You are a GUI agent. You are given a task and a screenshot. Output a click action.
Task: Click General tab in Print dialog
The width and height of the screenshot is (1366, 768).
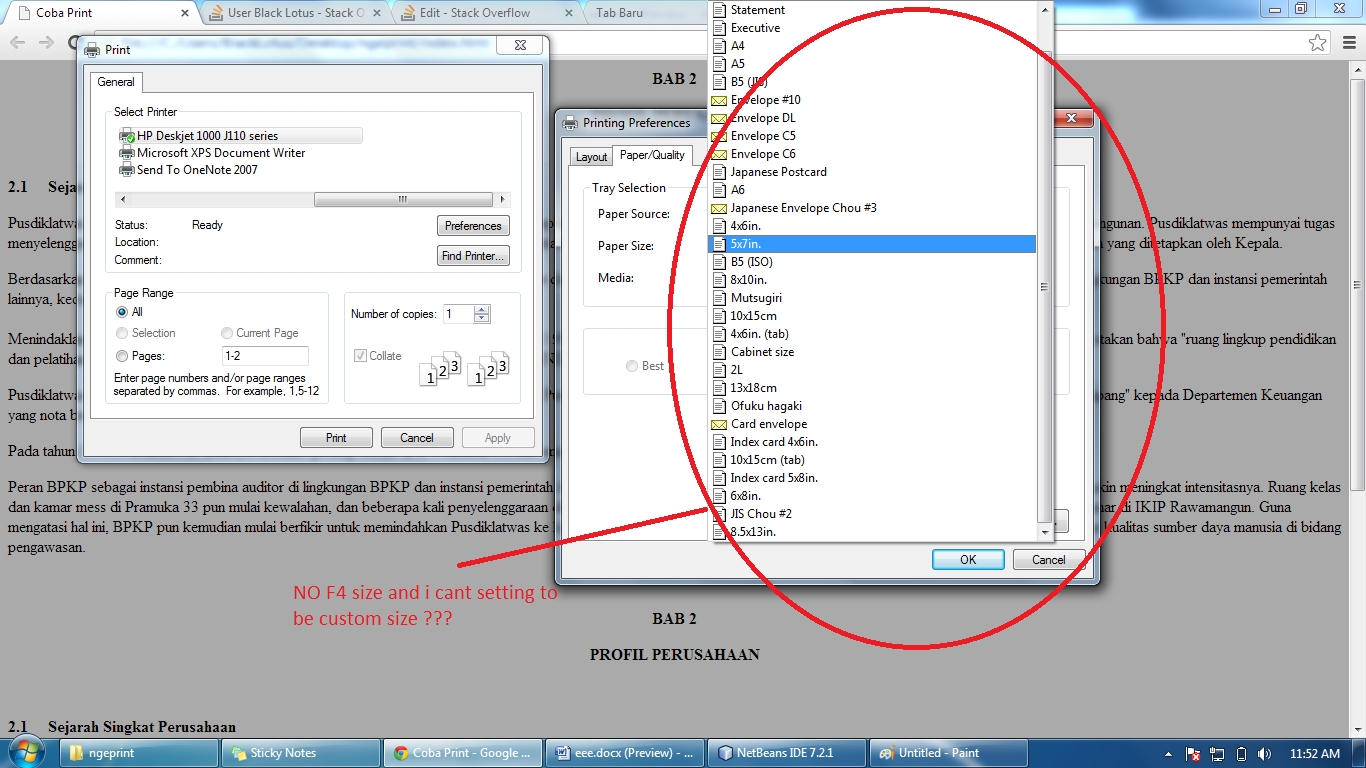tap(116, 82)
